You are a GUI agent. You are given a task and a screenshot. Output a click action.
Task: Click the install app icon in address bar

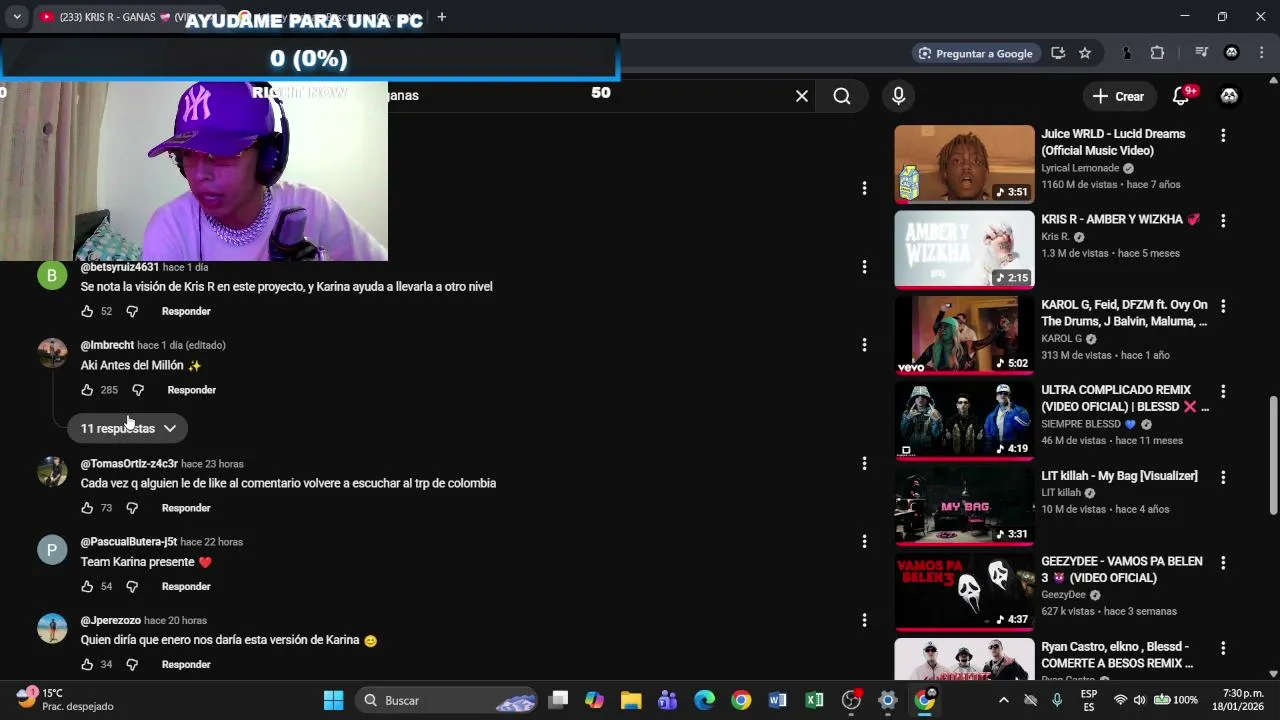pyautogui.click(x=1058, y=53)
